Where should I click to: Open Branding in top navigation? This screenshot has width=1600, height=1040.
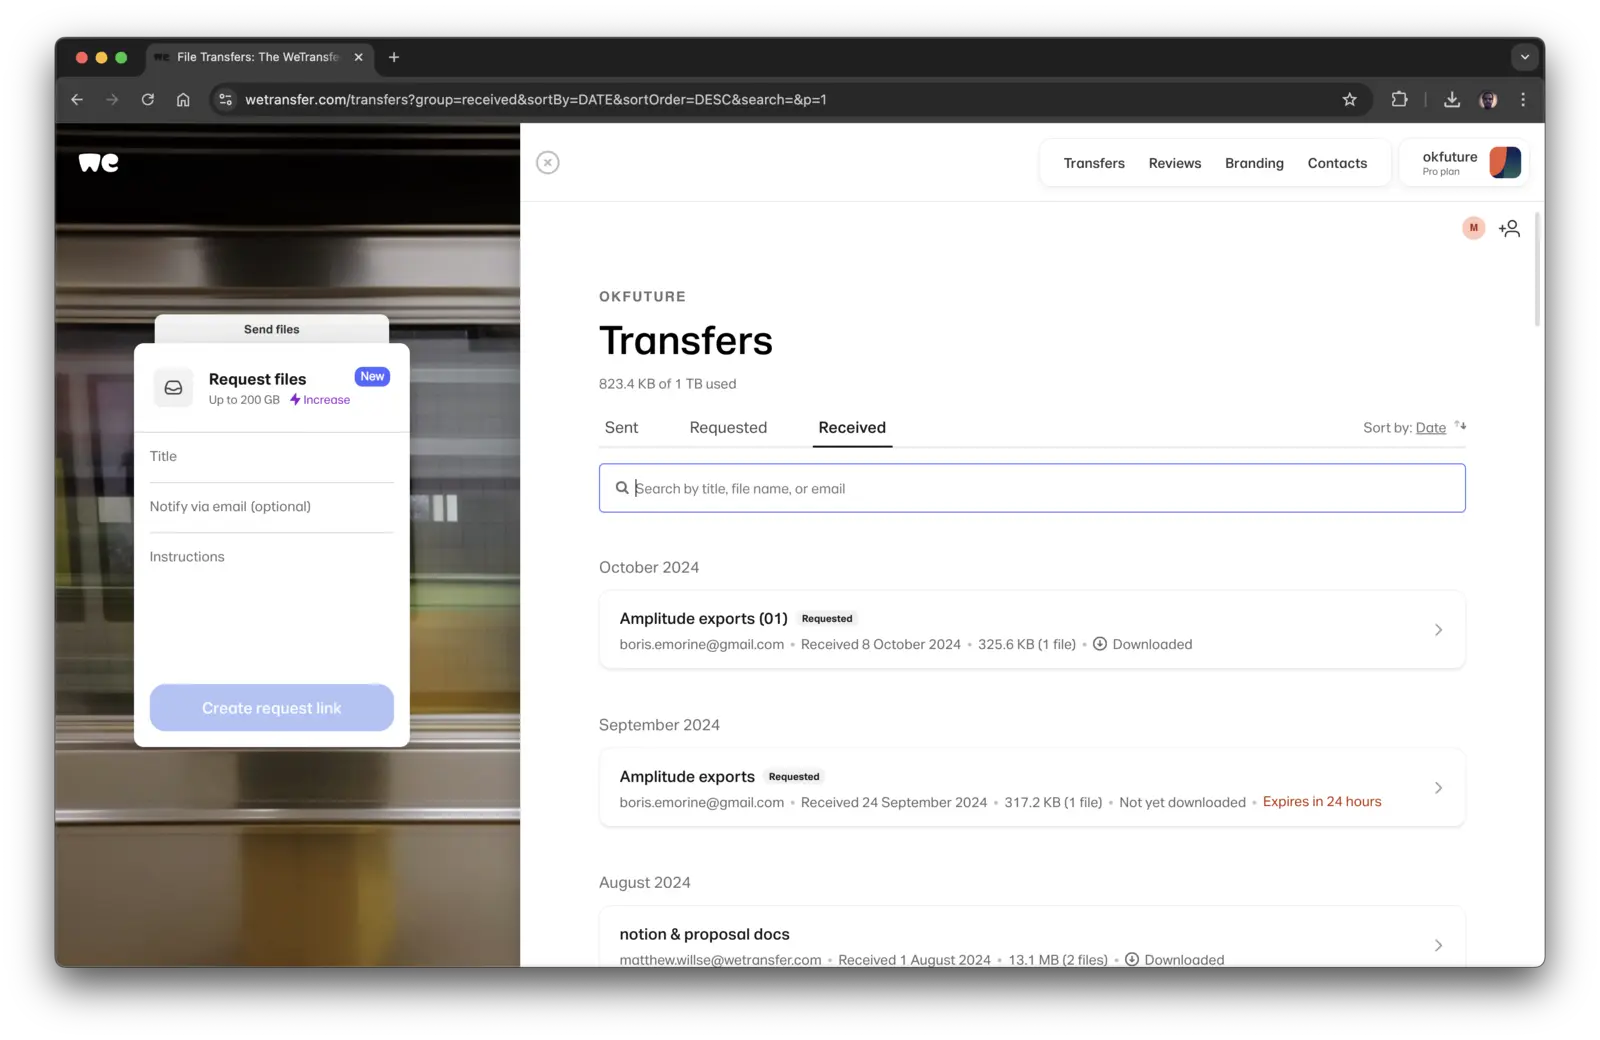tap(1254, 163)
